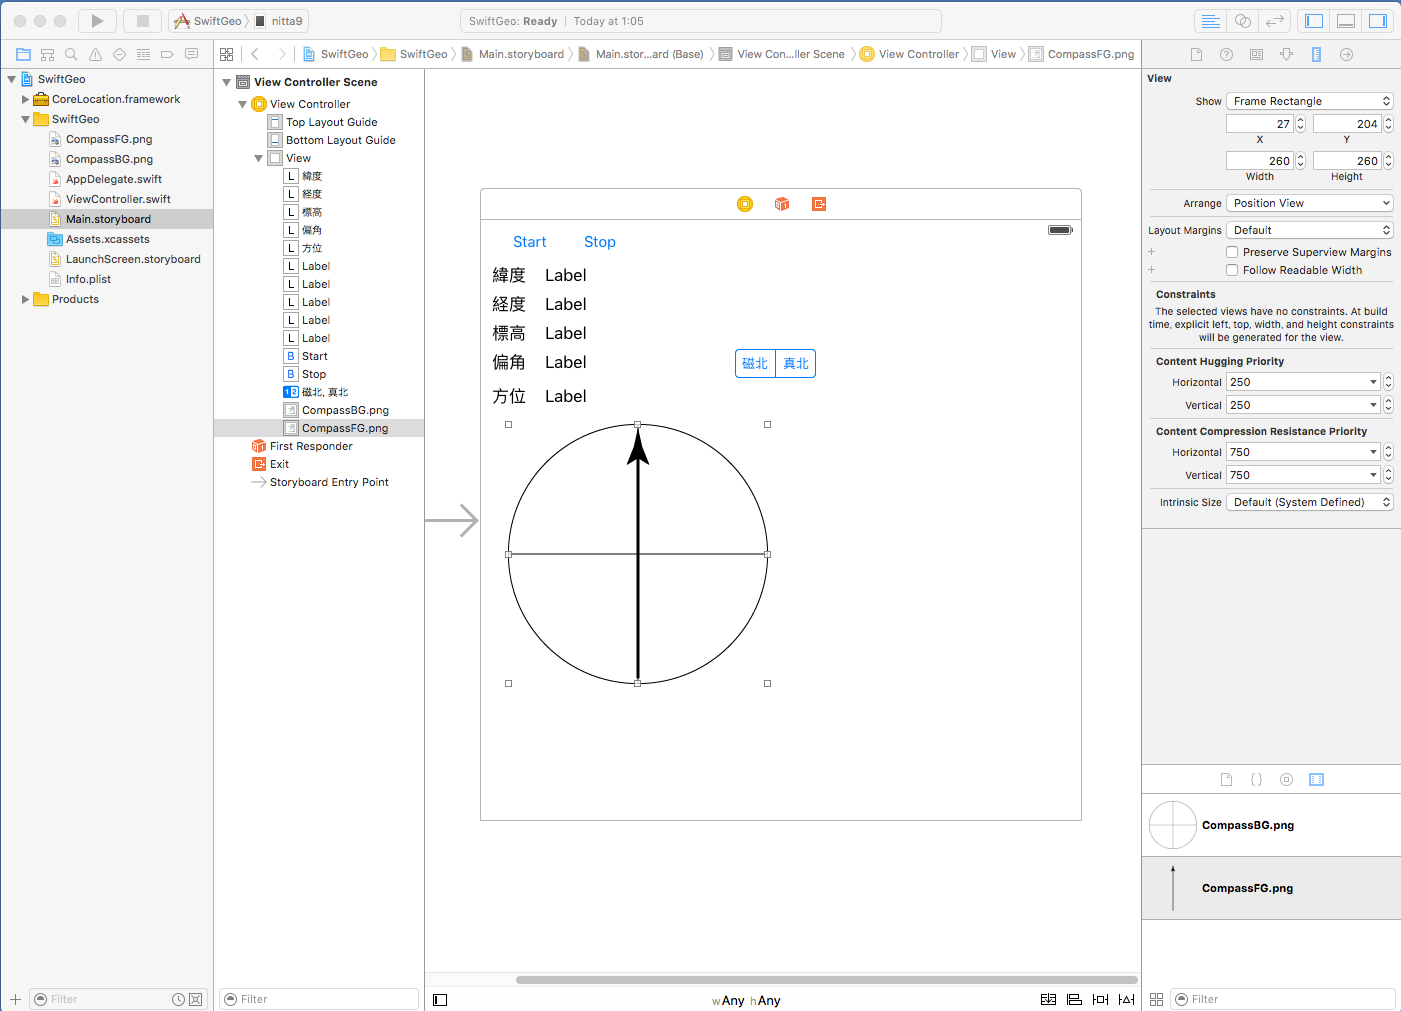
Task: Switch to the Attributes inspector
Action: [1286, 54]
